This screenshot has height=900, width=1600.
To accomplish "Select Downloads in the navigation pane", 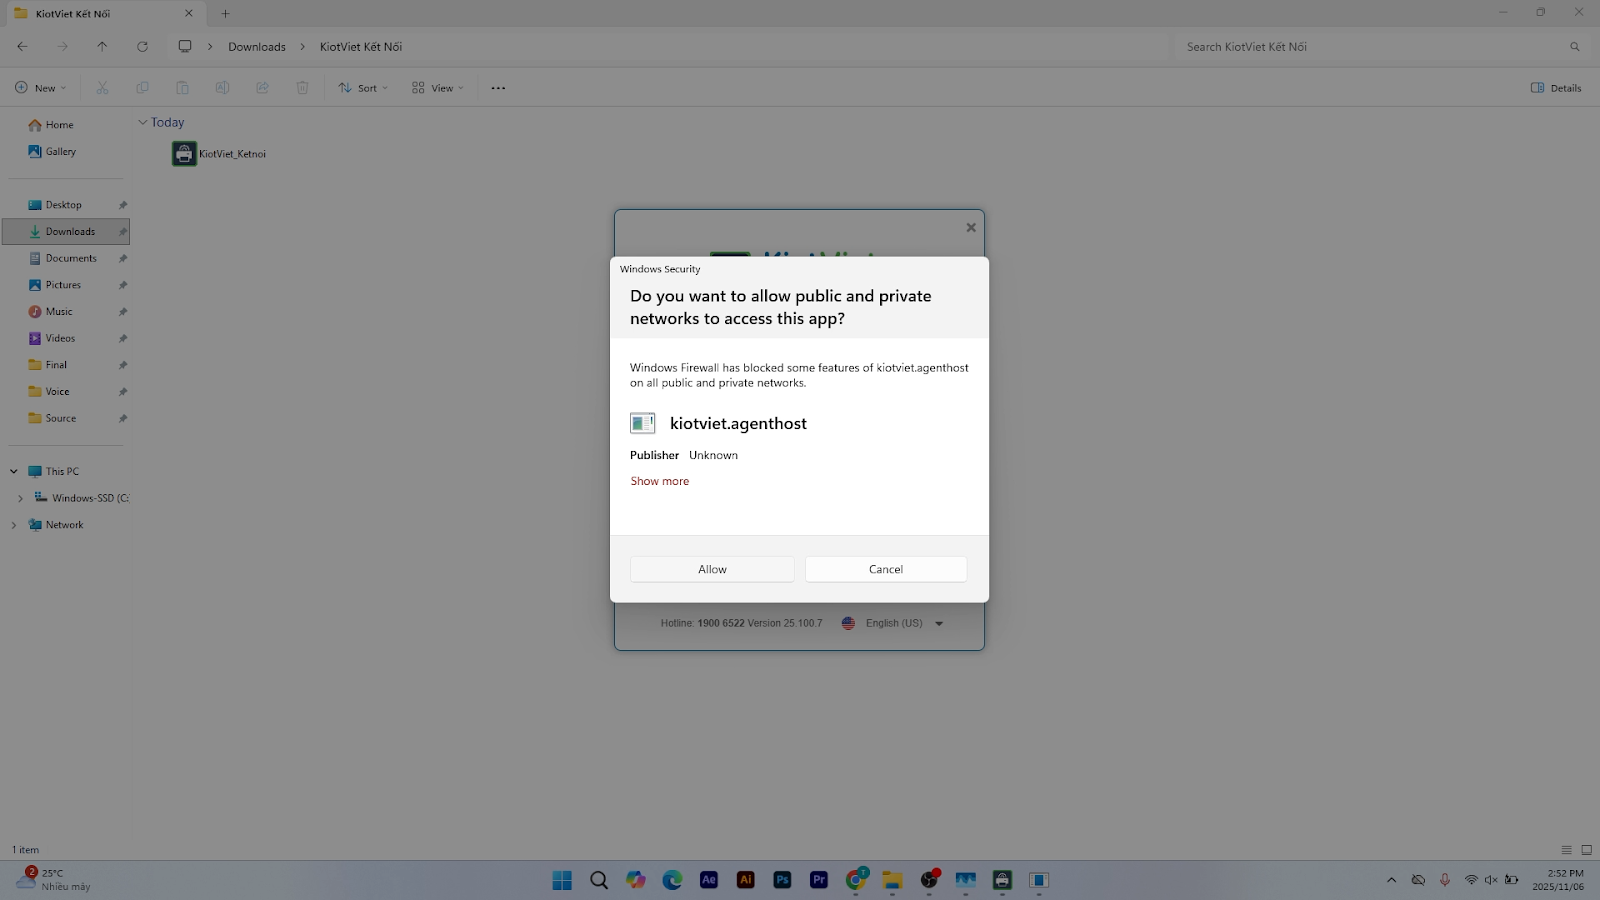I will point(67,232).
